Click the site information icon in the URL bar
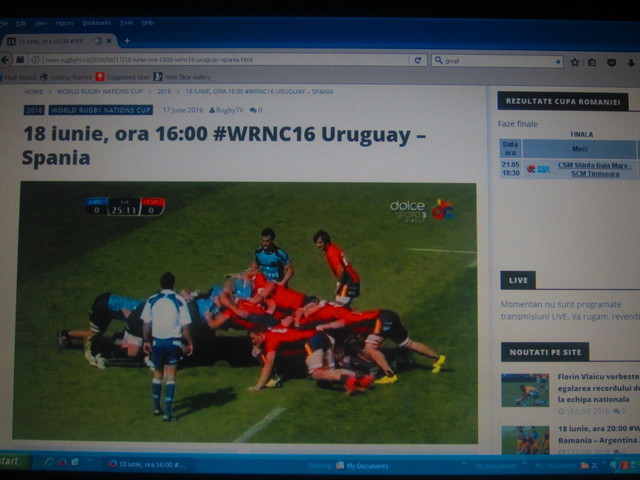This screenshot has height=480, width=640. 36,60
